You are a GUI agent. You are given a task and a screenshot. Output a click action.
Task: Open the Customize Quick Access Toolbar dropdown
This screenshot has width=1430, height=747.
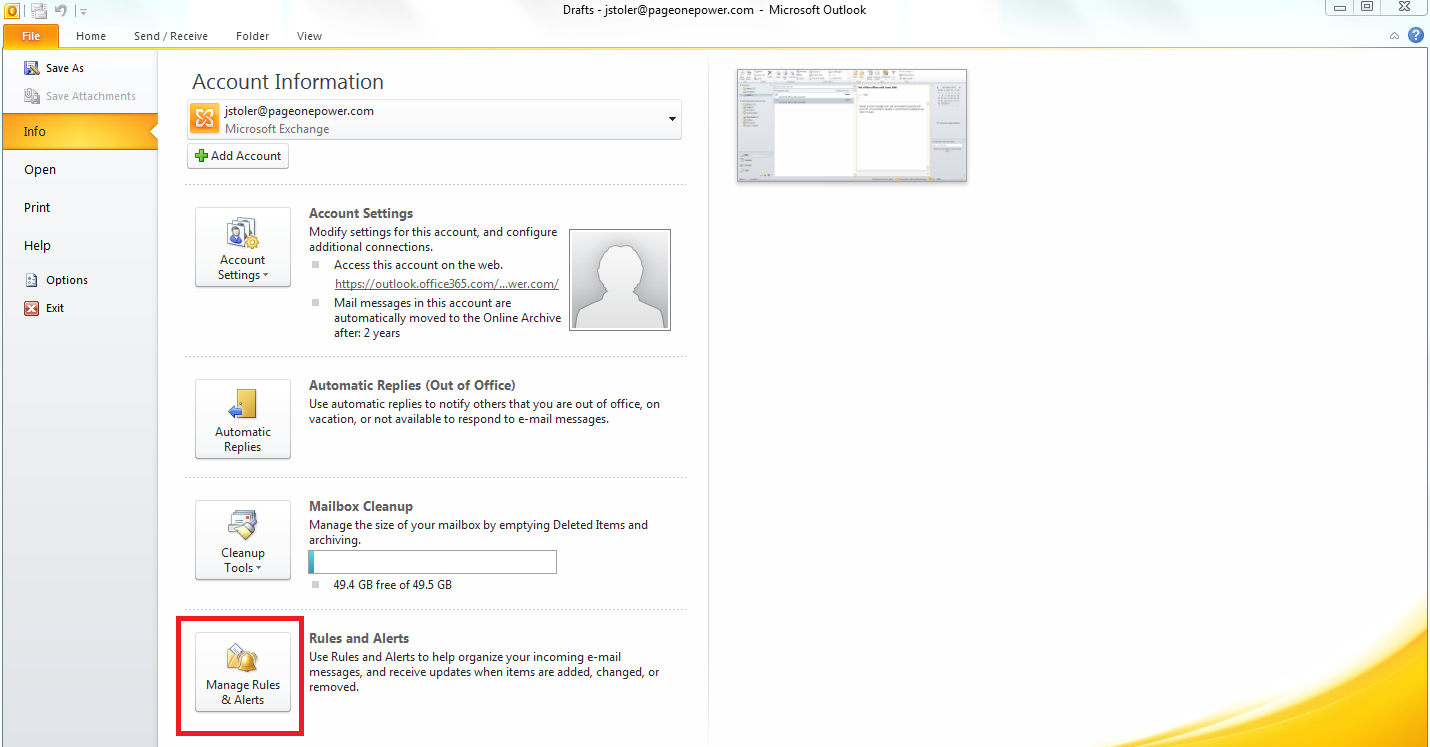coord(82,12)
